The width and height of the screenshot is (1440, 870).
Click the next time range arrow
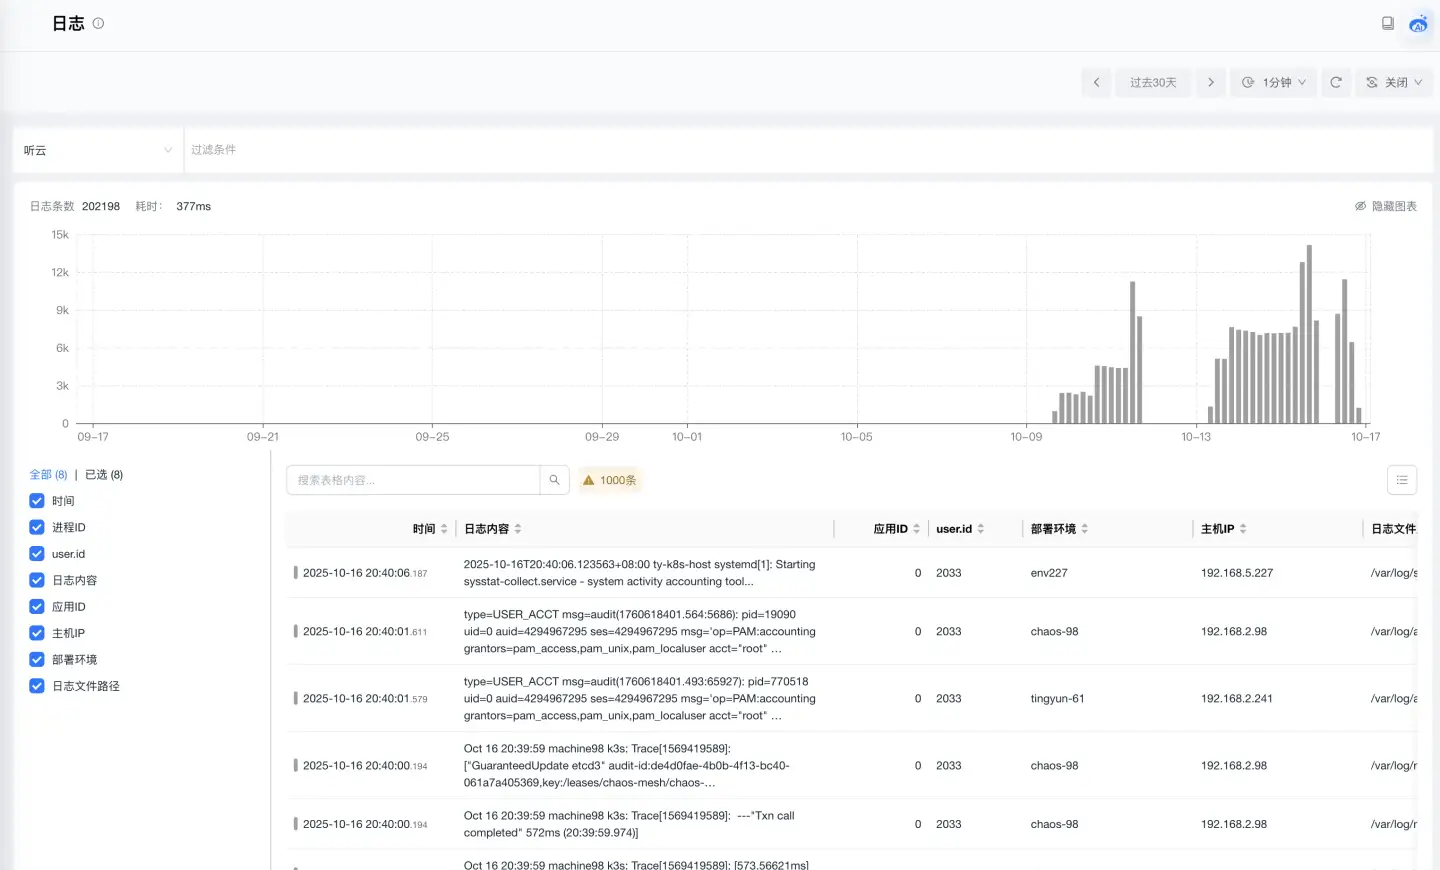[x=1210, y=82]
